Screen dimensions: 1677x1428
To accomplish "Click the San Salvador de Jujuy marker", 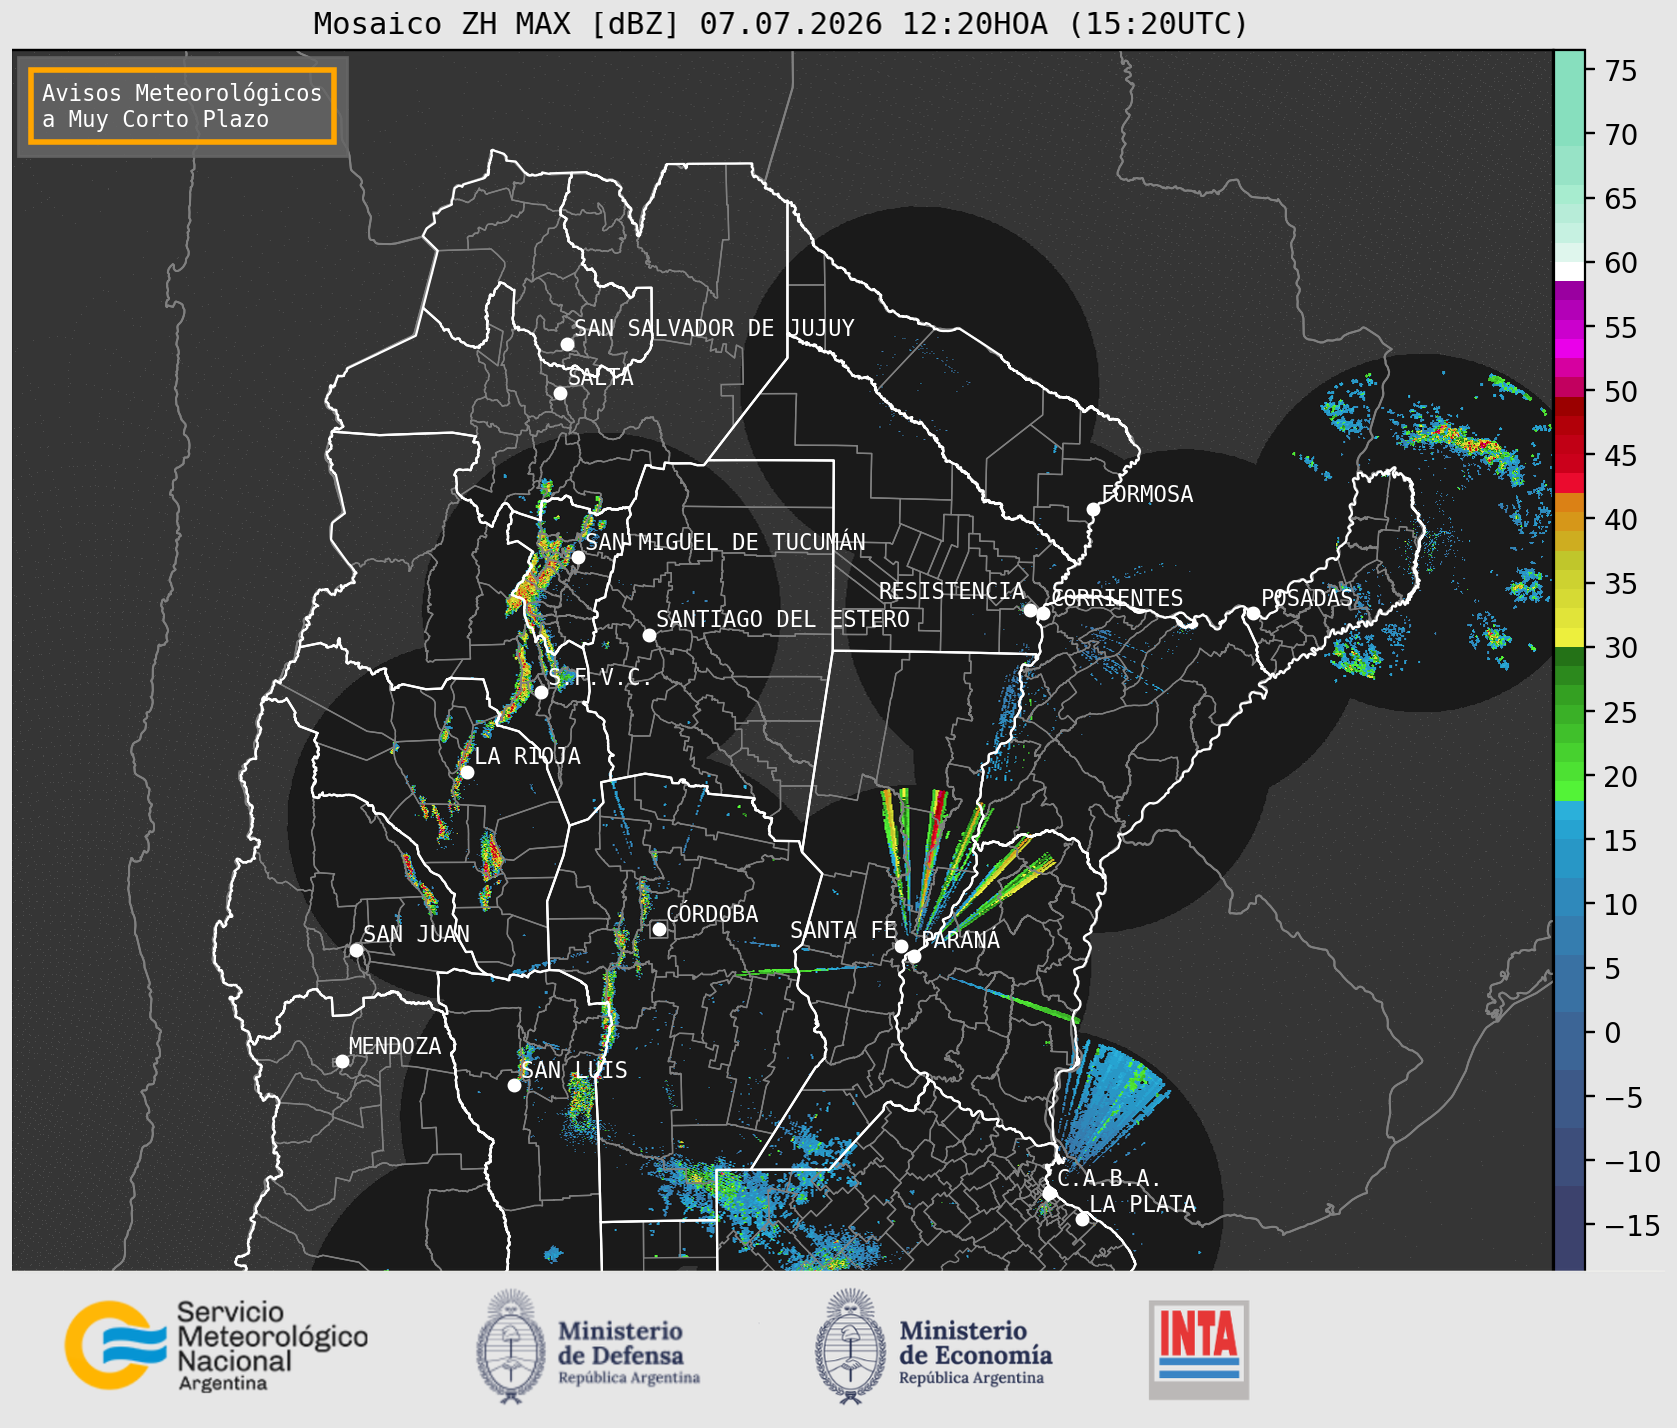I will (567, 344).
